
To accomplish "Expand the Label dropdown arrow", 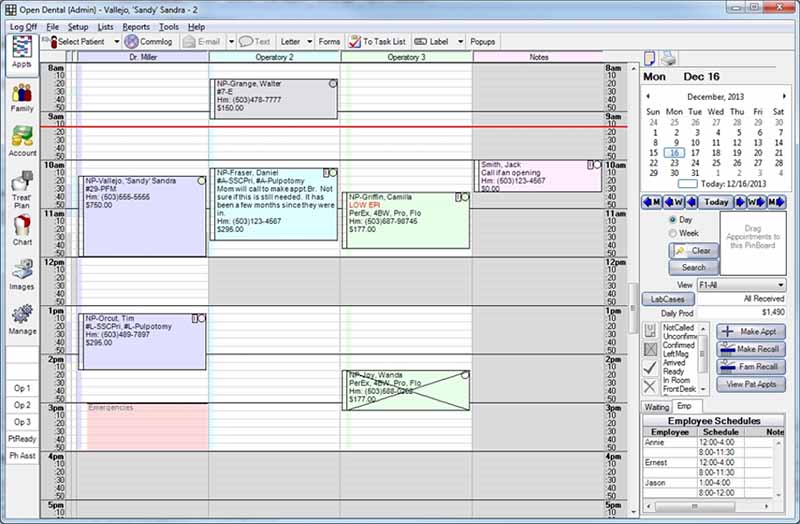I will (x=461, y=42).
